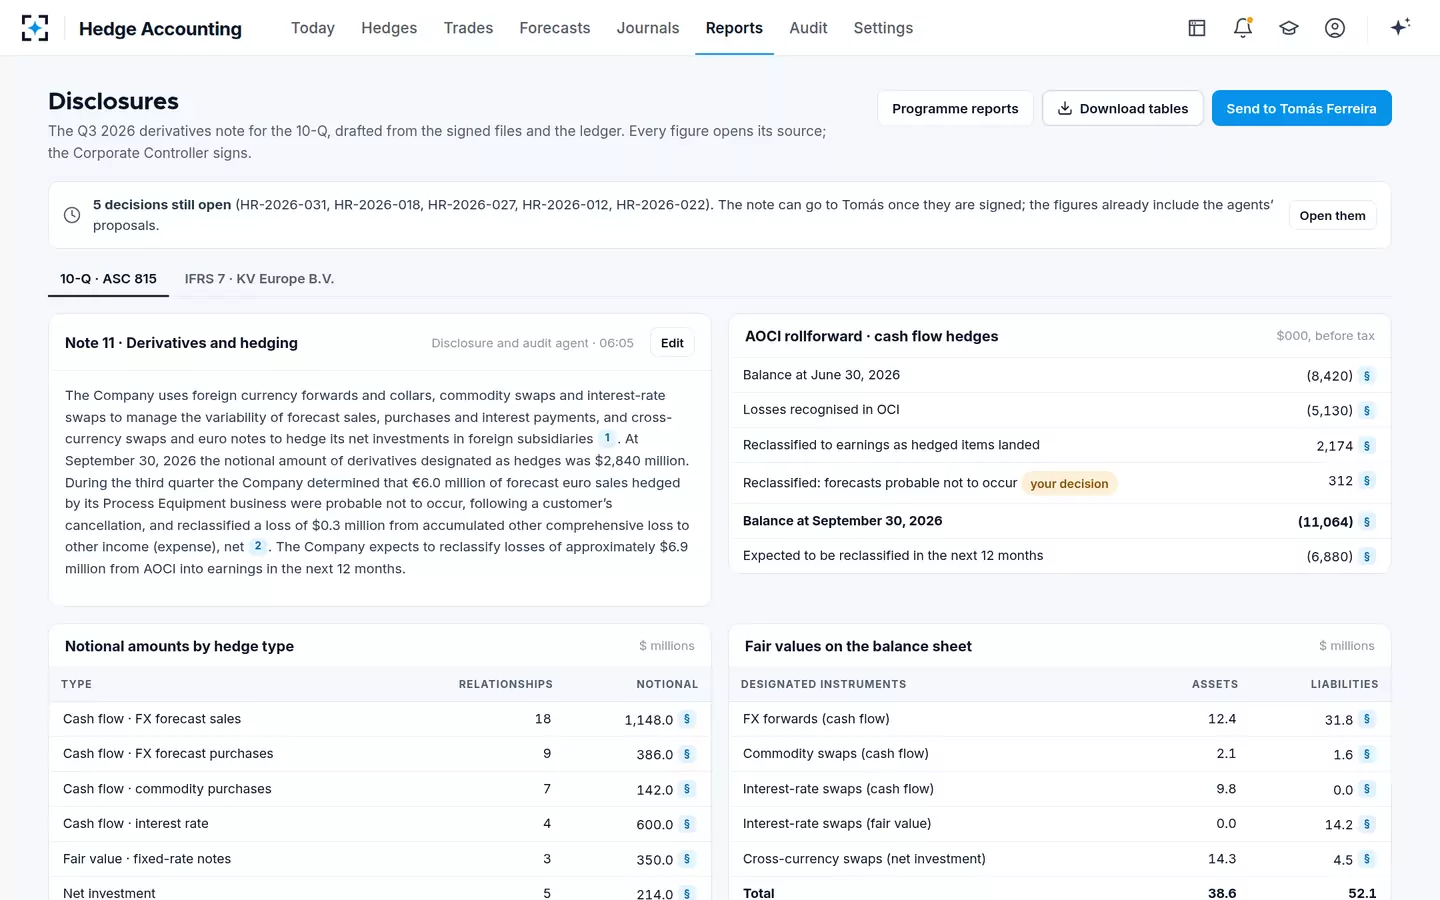
Task: Open source for FX forwards liabilities
Action: [1367, 719]
